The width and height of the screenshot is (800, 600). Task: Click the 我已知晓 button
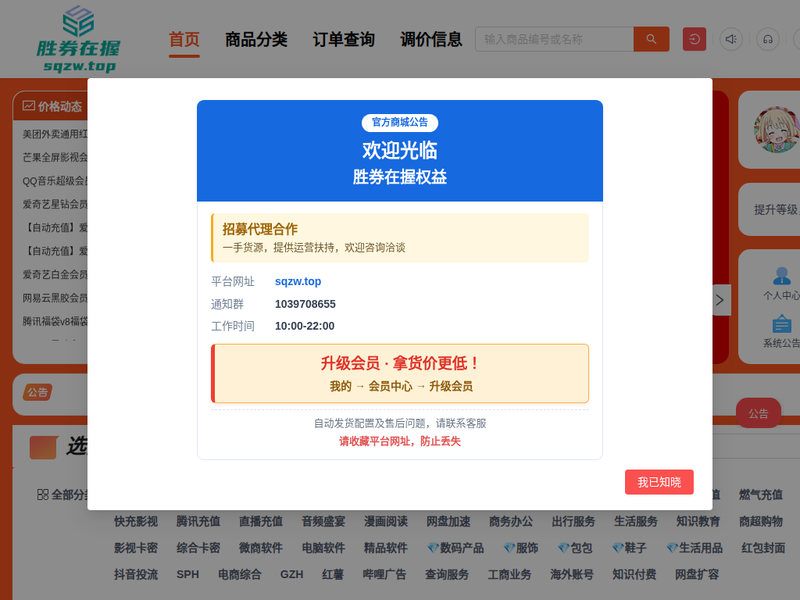659,482
